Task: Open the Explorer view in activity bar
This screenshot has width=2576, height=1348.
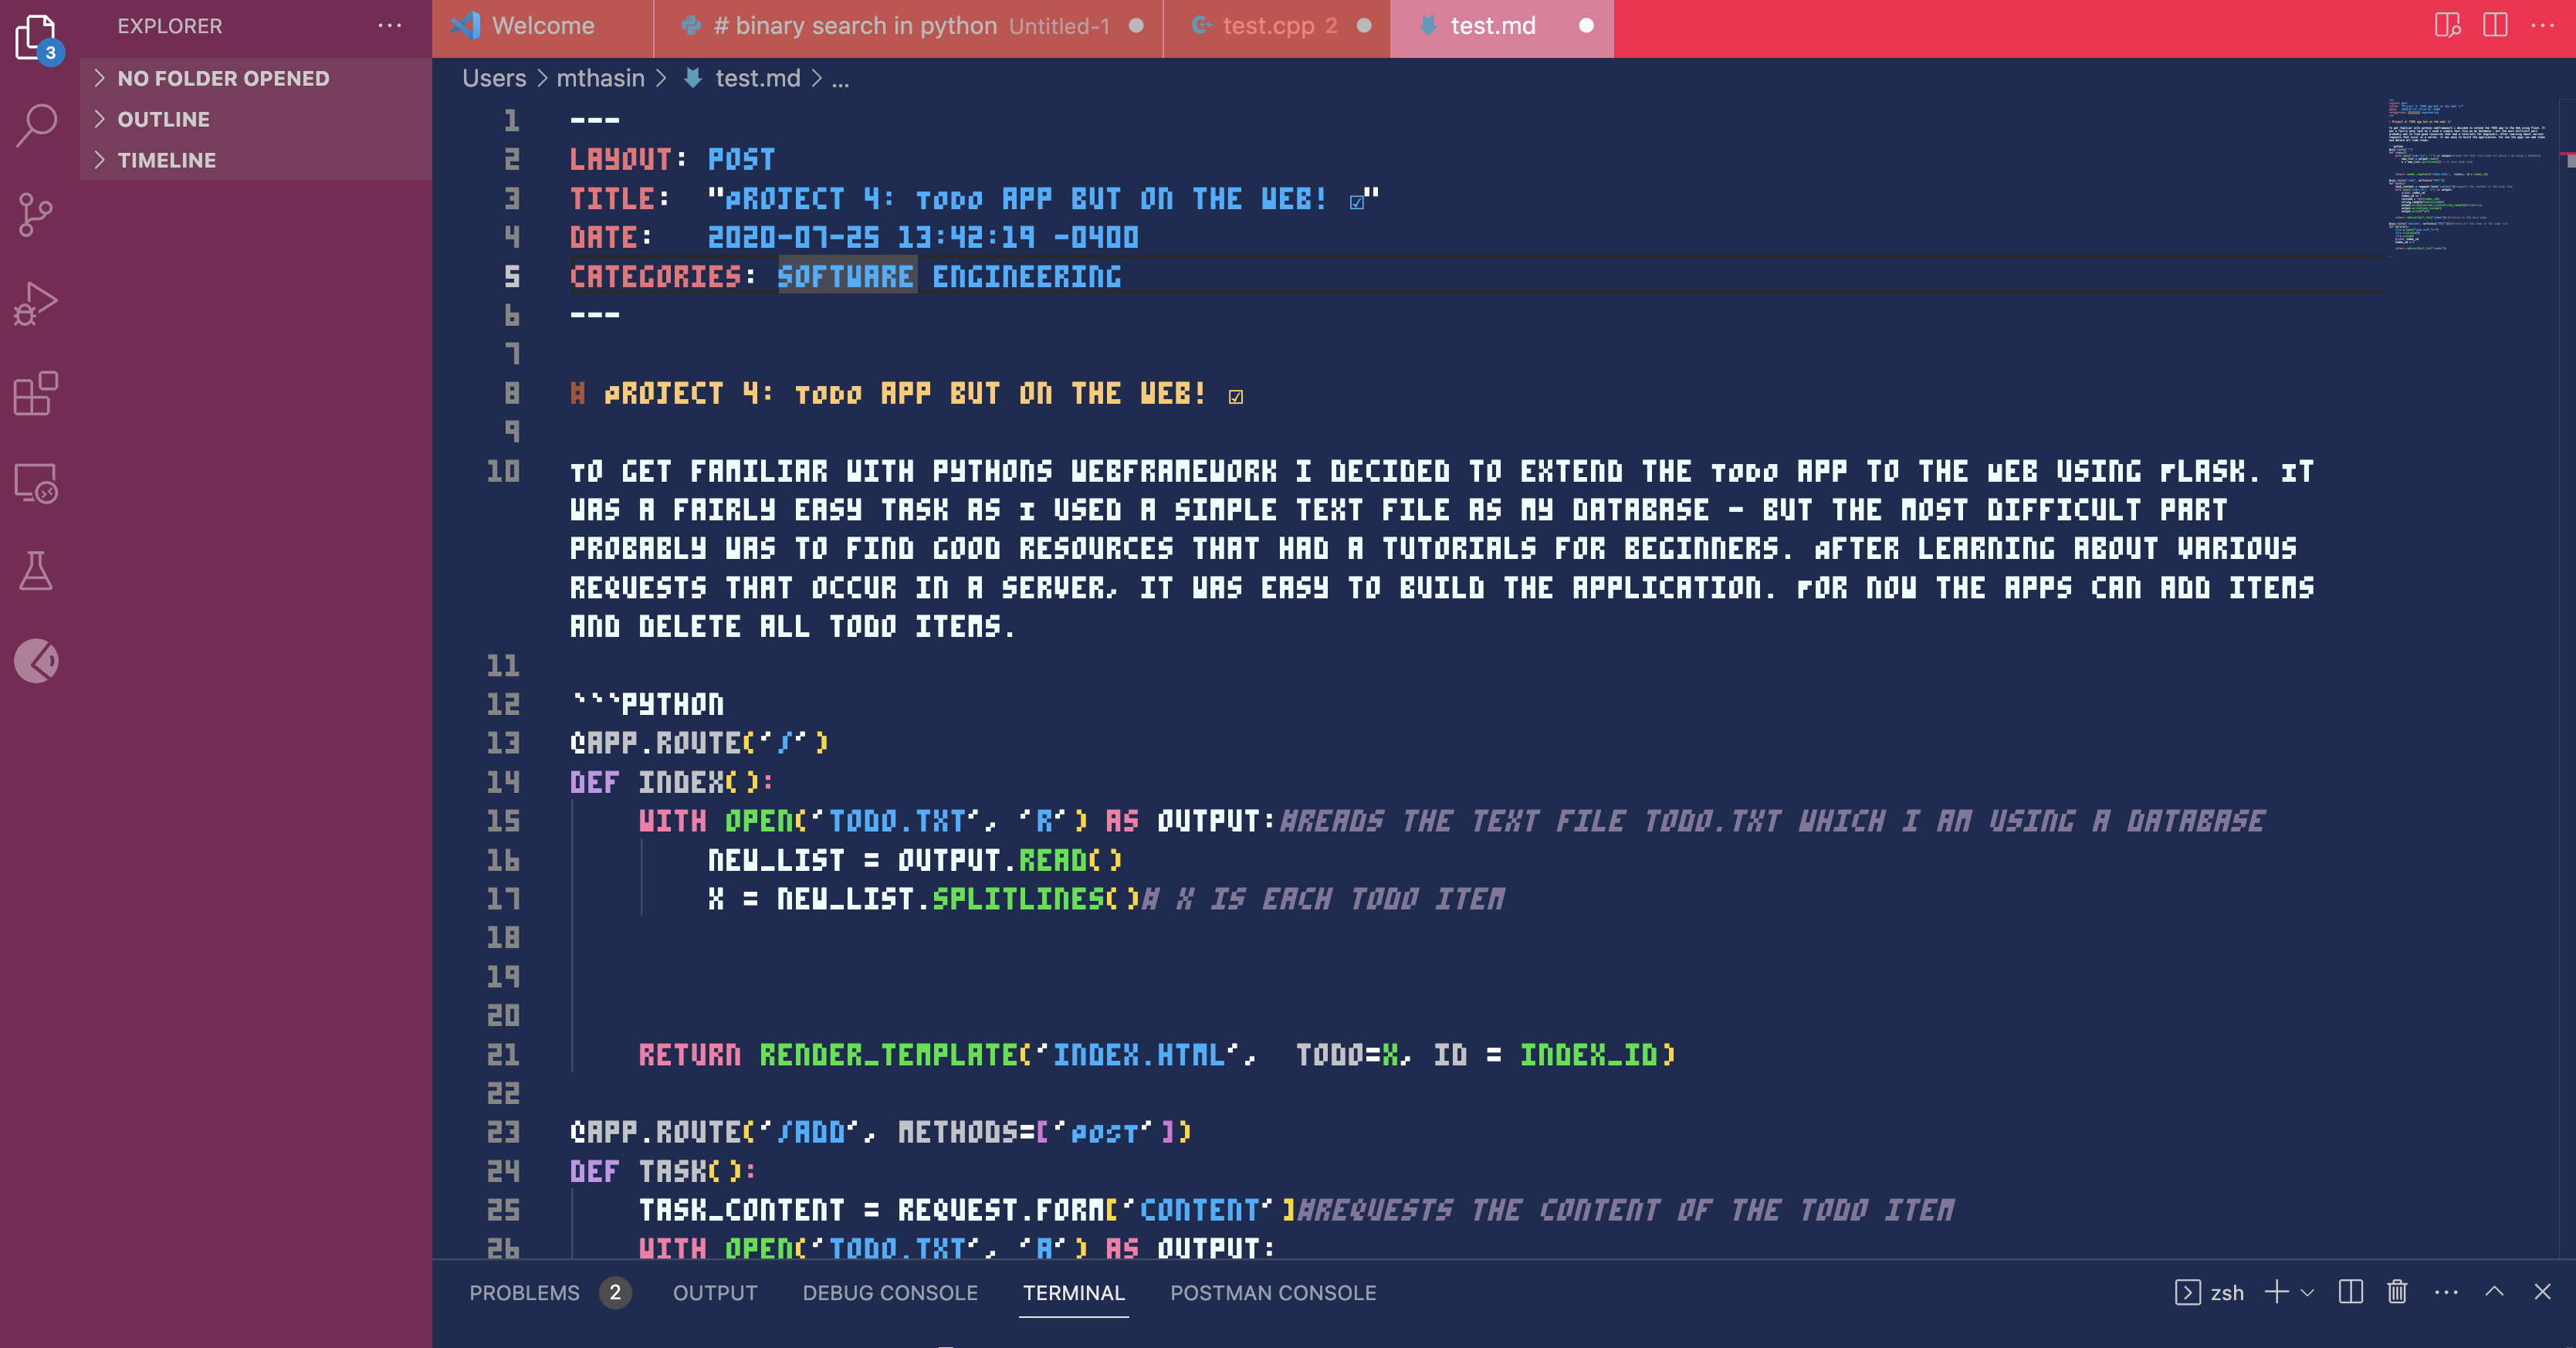Action: pos(36,37)
